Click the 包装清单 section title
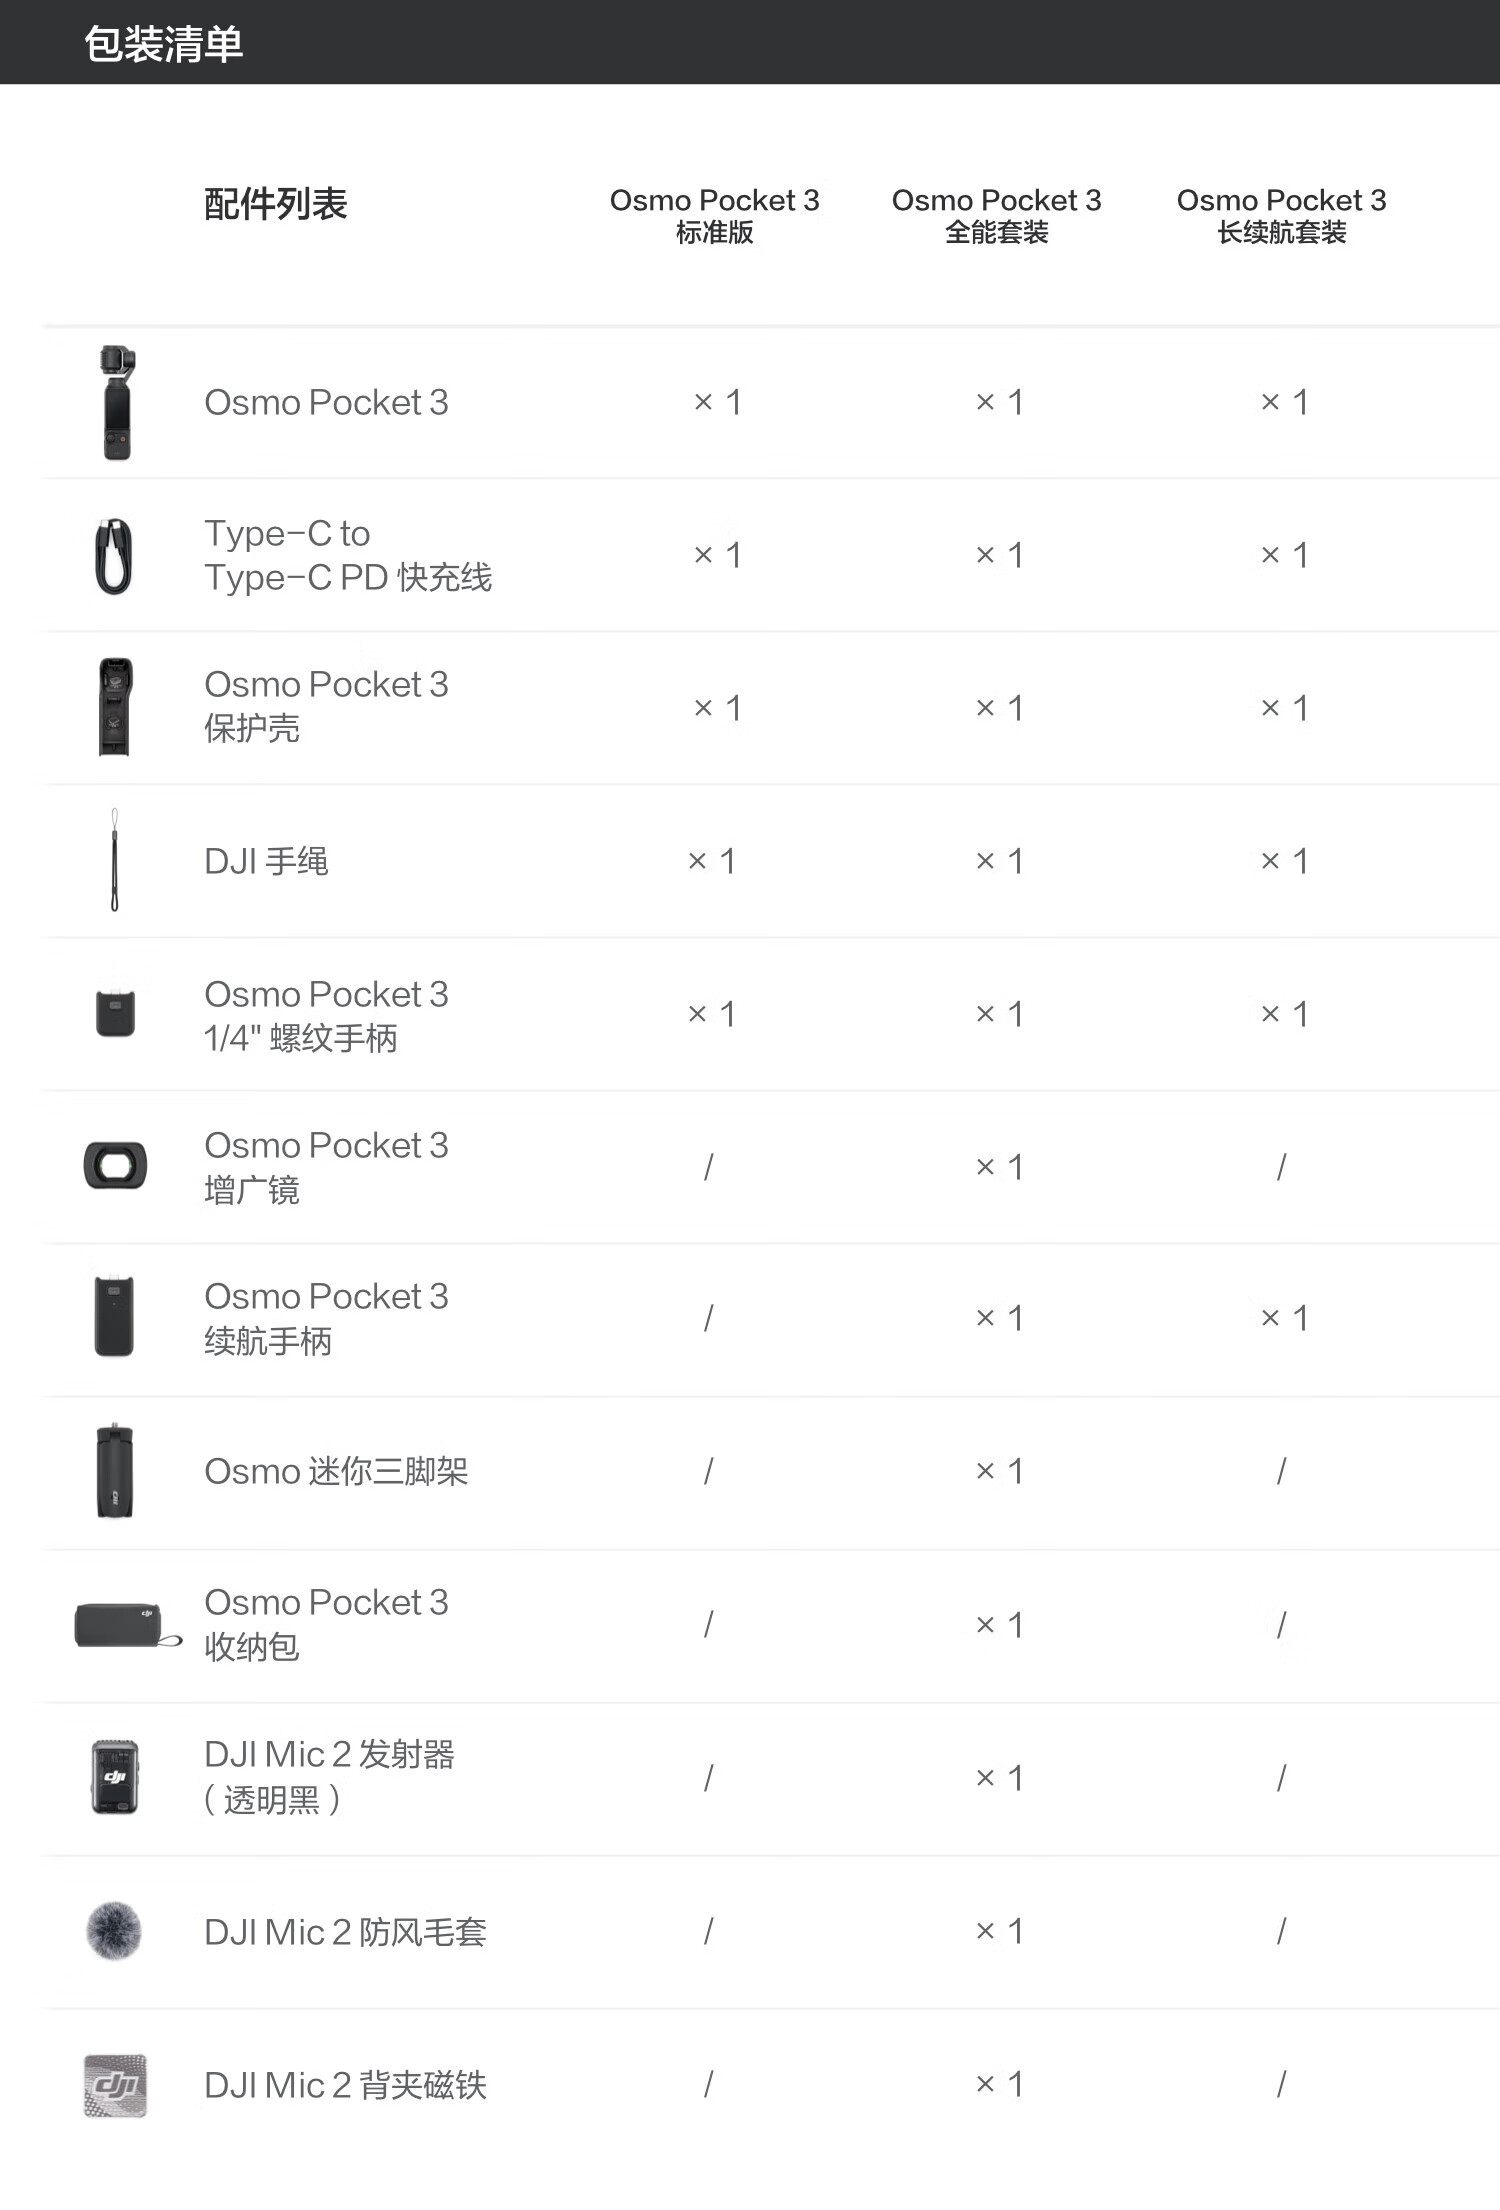1500x2210 pixels. [x=164, y=44]
